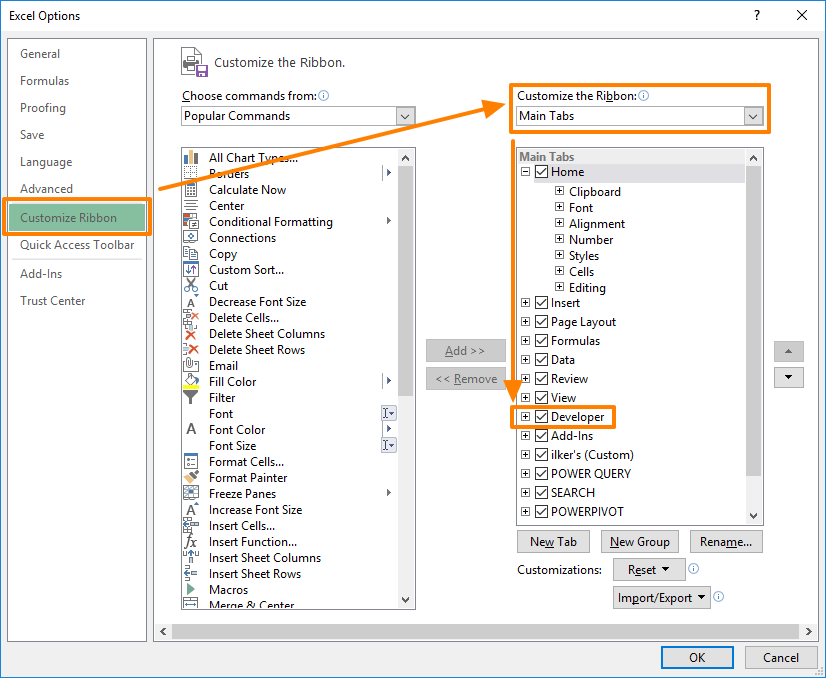The width and height of the screenshot is (826, 678).
Task: Click the Macros command icon
Action: (x=191, y=589)
